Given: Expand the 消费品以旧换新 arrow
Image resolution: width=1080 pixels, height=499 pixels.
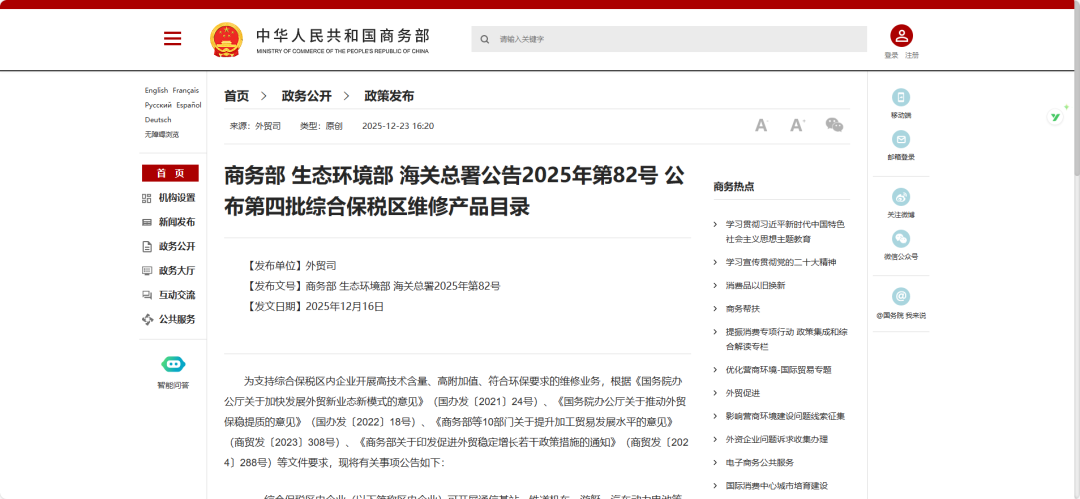Looking at the screenshot, I should [716, 285].
